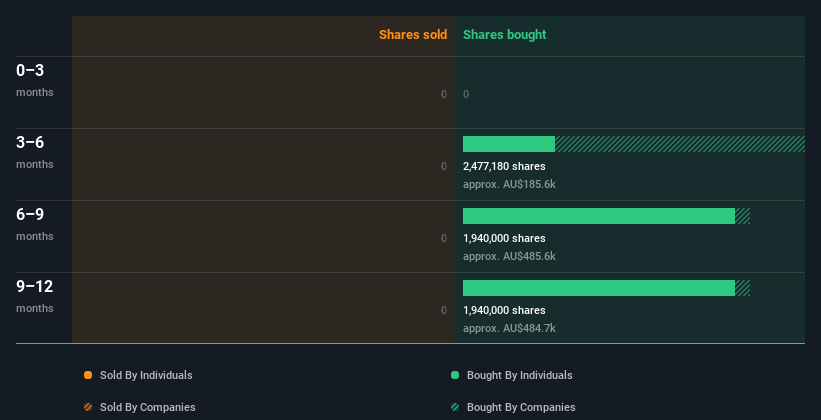Click the Shares bought column header

tap(505, 35)
